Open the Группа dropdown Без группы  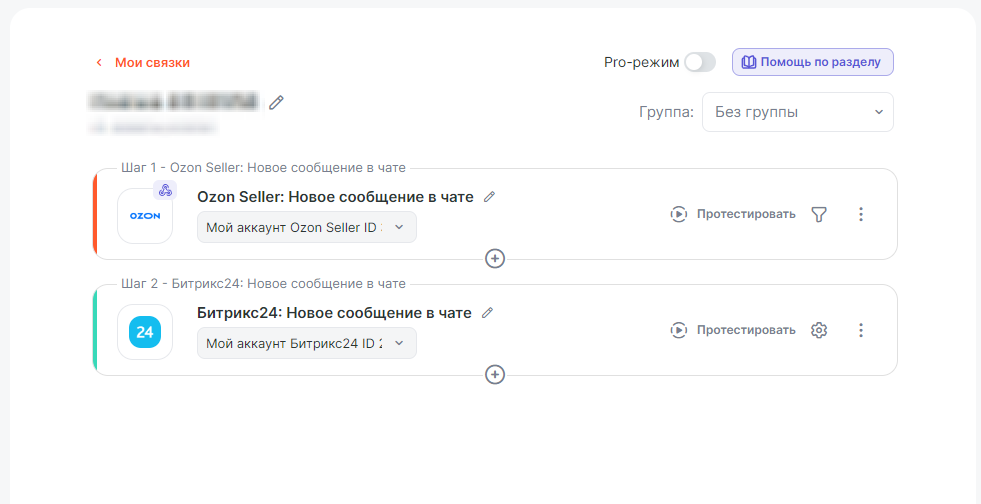797,112
